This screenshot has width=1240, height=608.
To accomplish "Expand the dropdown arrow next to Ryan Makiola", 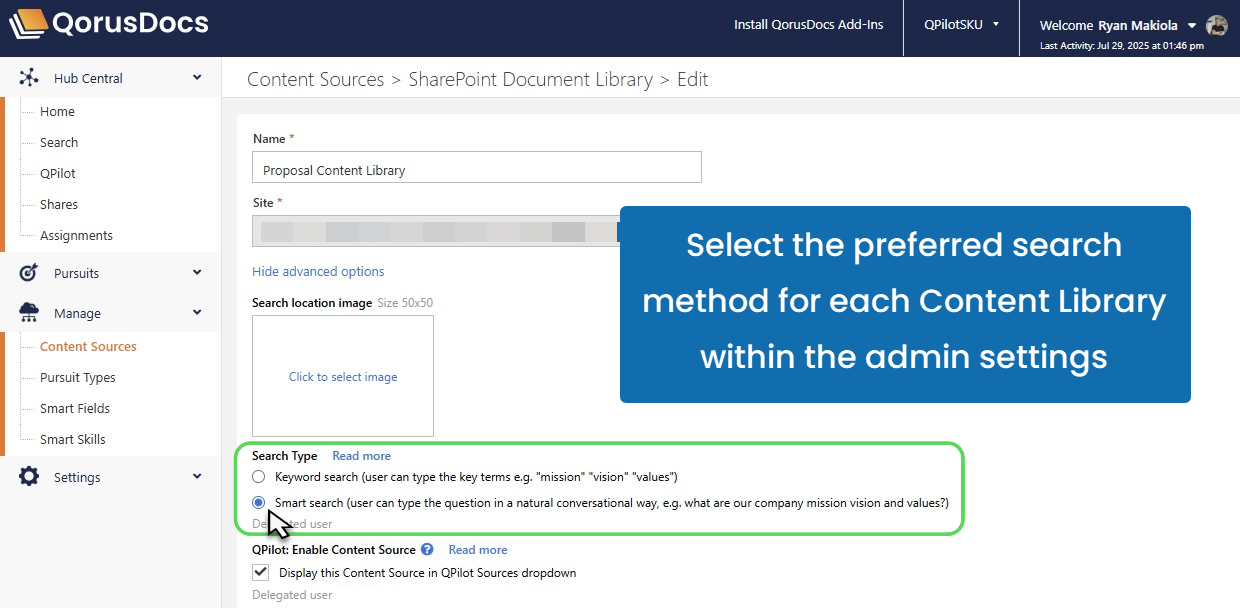I will pos(1190,25).
